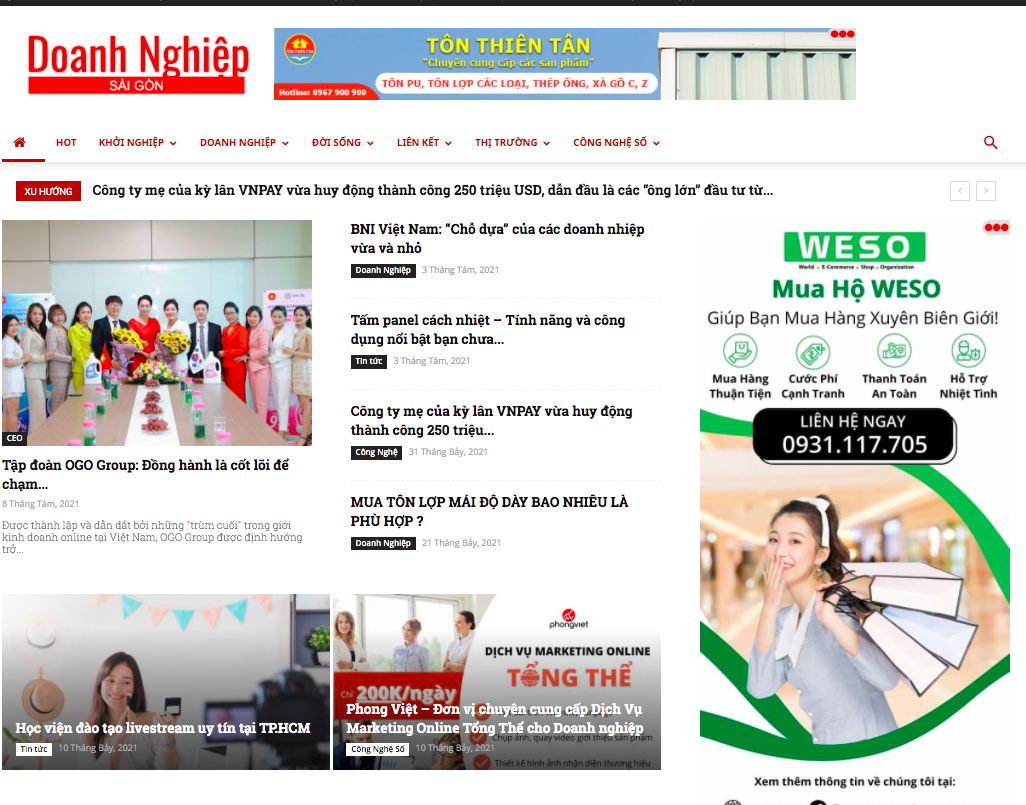1026x805 pixels.
Task: Open the HOT menu item
Action: pos(66,143)
